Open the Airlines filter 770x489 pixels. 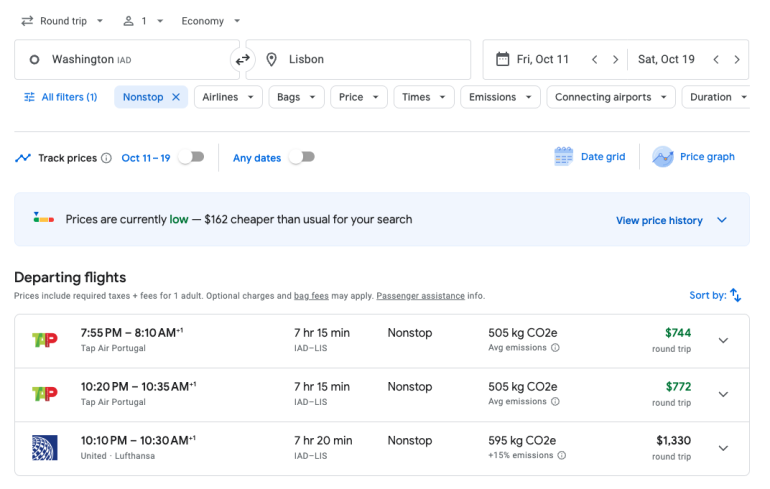tap(228, 97)
